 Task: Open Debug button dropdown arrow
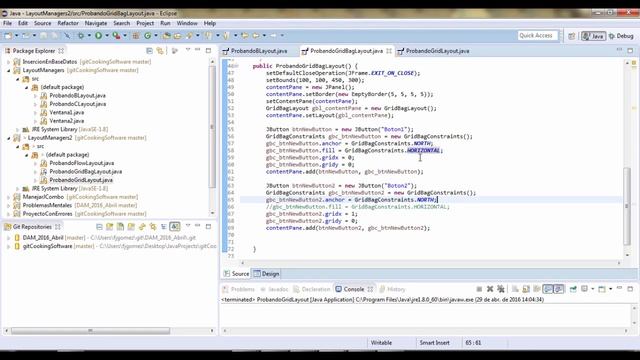[x=89, y=36]
